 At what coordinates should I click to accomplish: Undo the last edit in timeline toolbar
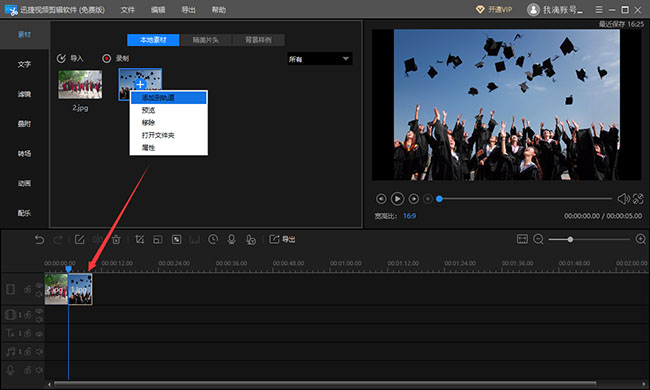(39, 240)
